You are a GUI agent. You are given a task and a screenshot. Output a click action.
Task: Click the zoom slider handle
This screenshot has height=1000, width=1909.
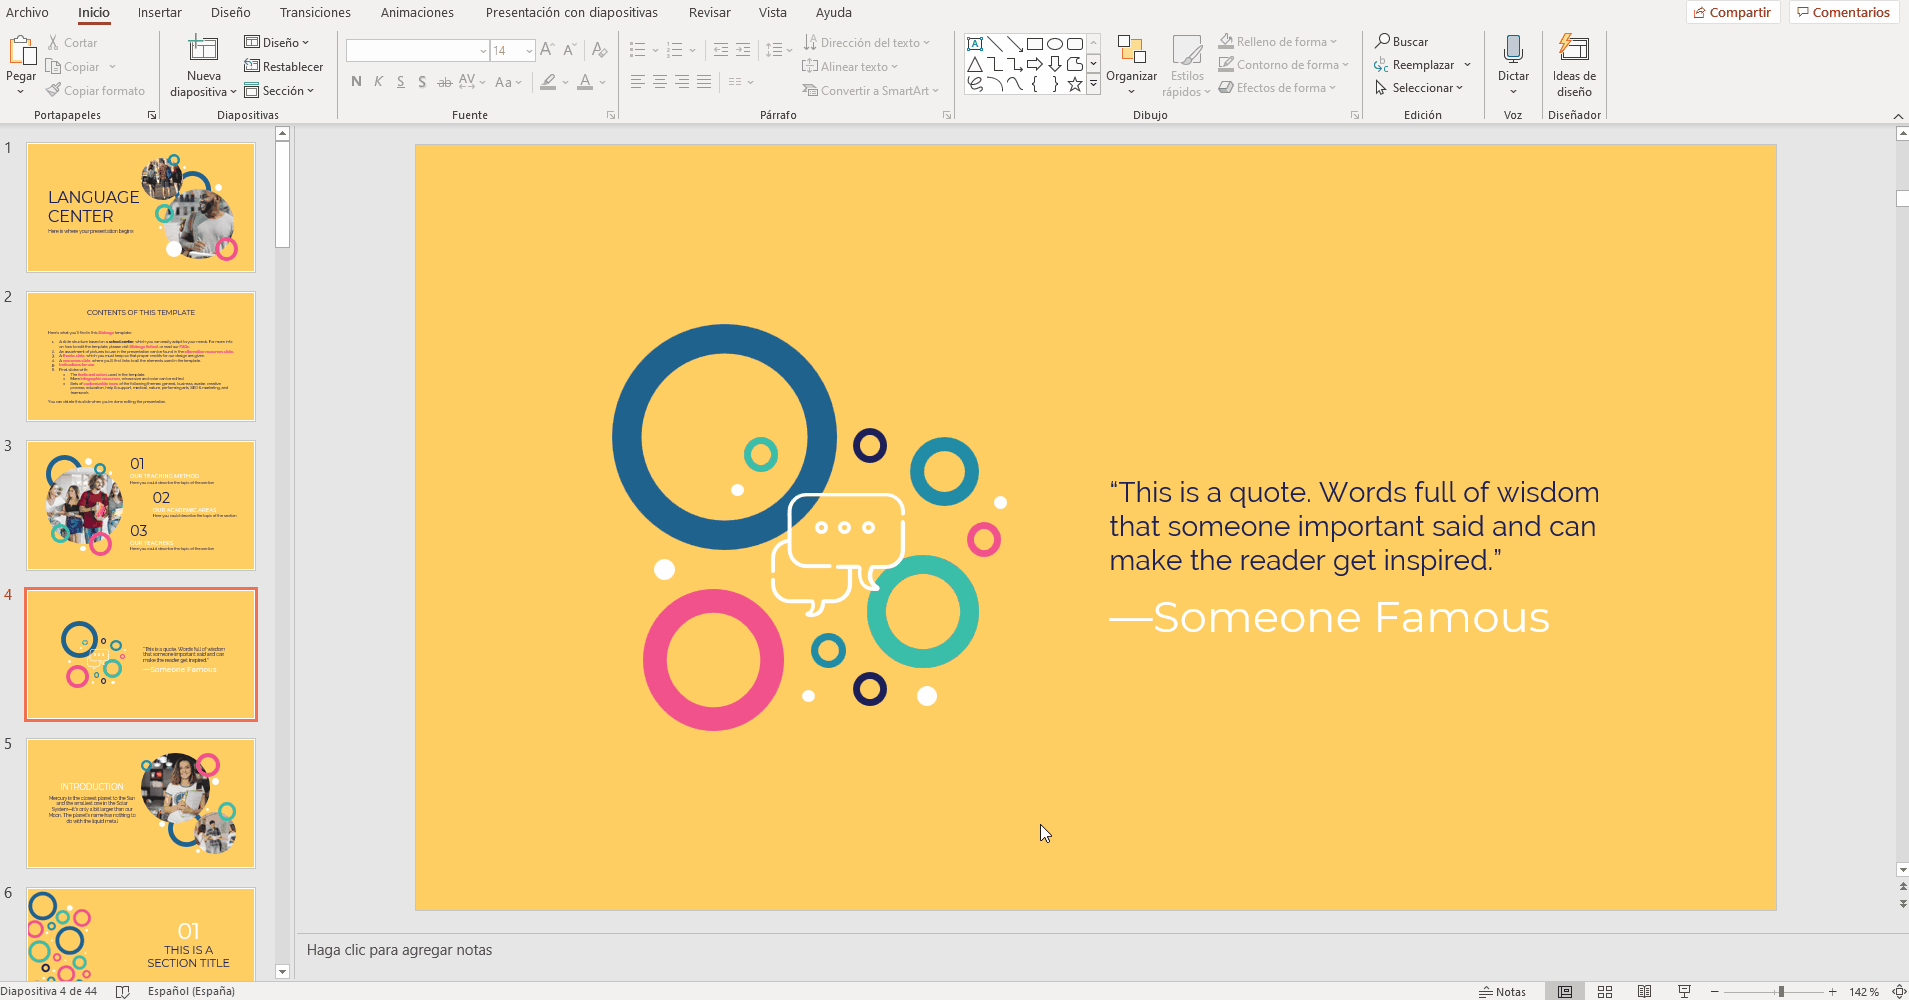point(1780,991)
